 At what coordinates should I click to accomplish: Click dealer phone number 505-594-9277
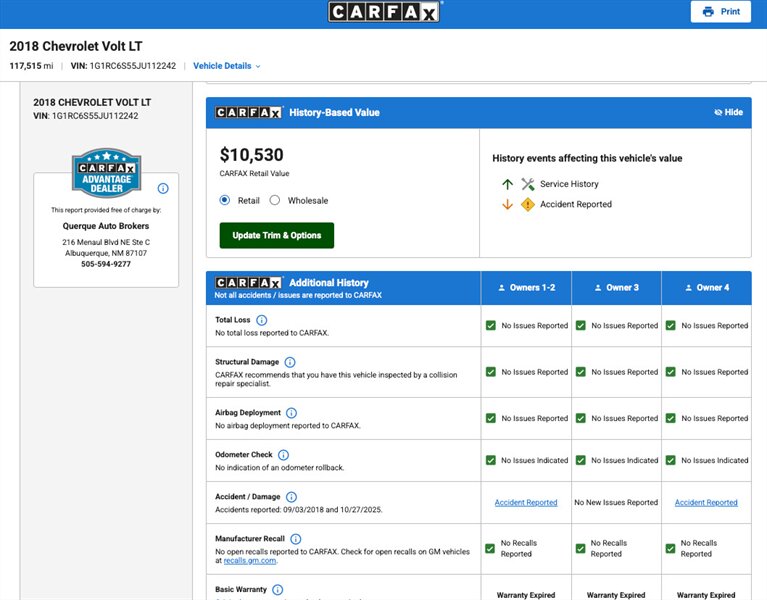[x=106, y=264]
